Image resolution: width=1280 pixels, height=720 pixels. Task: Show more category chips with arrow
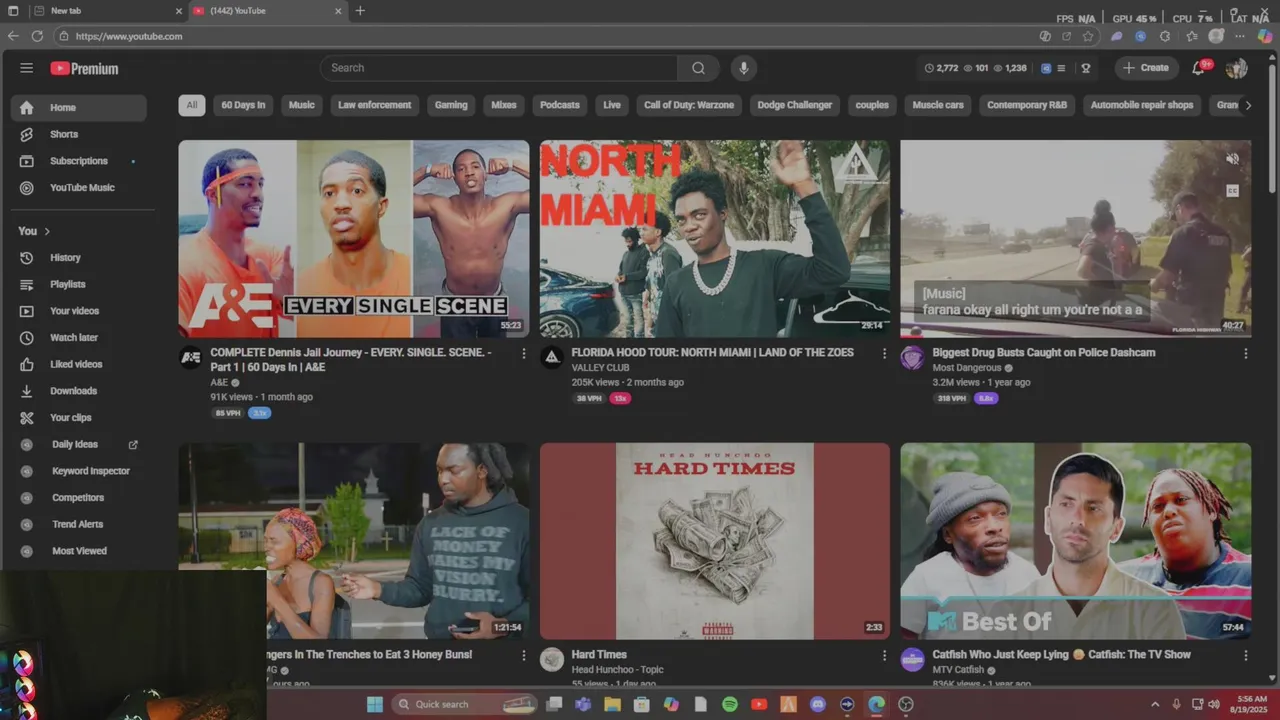pos(1247,105)
